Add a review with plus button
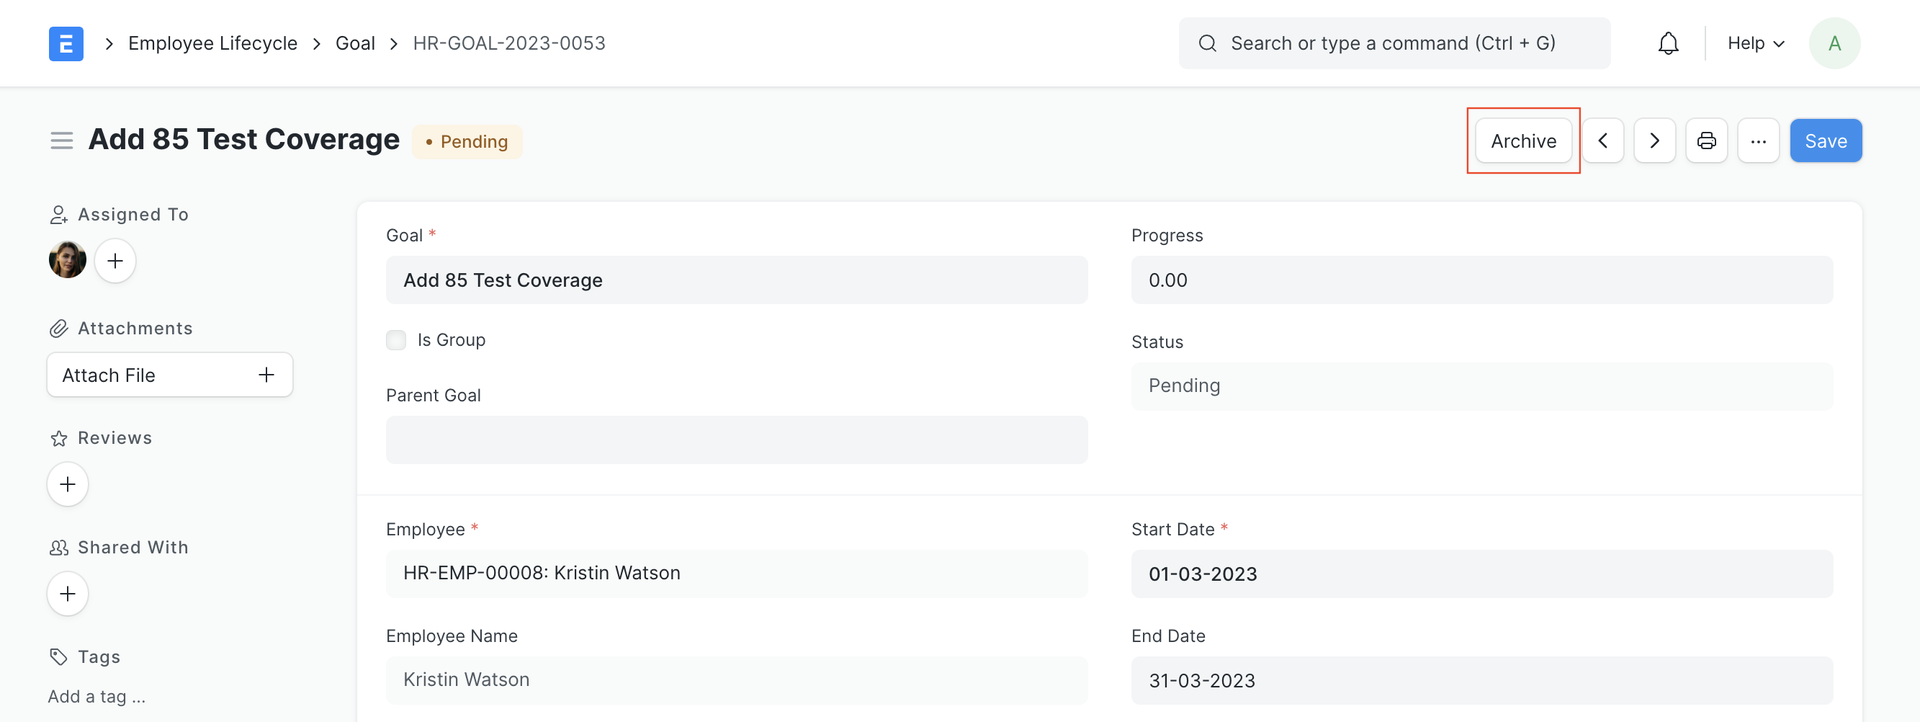Image resolution: width=1920 pixels, height=722 pixels. [68, 485]
